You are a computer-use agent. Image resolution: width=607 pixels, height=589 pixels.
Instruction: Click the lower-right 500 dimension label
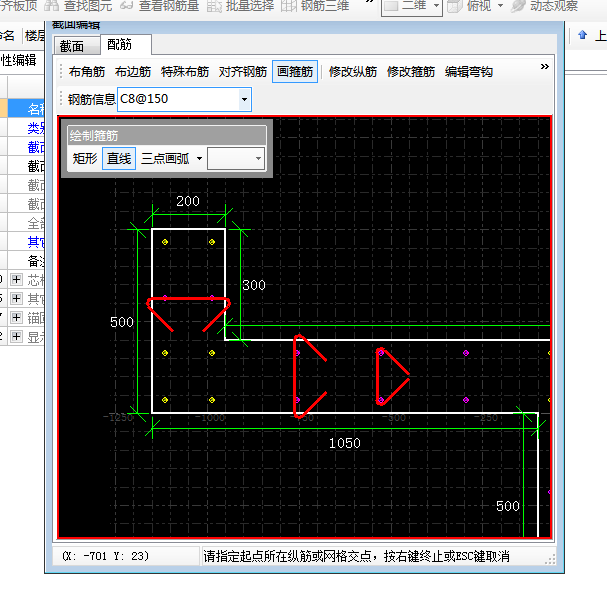tap(508, 506)
